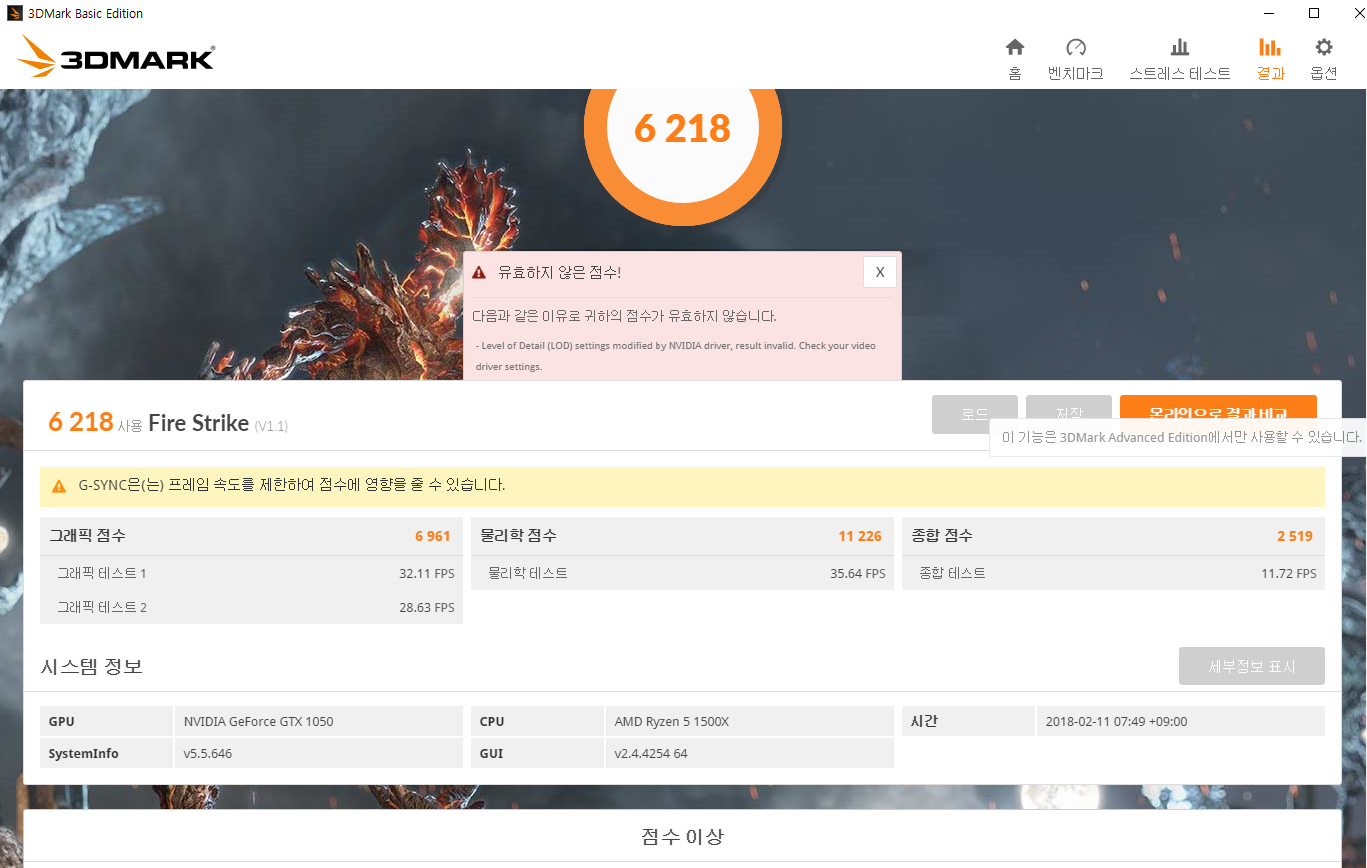Click the SystemInfo version v5.5.646
Image resolution: width=1367 pixels, height=868 pixels.
208,753
